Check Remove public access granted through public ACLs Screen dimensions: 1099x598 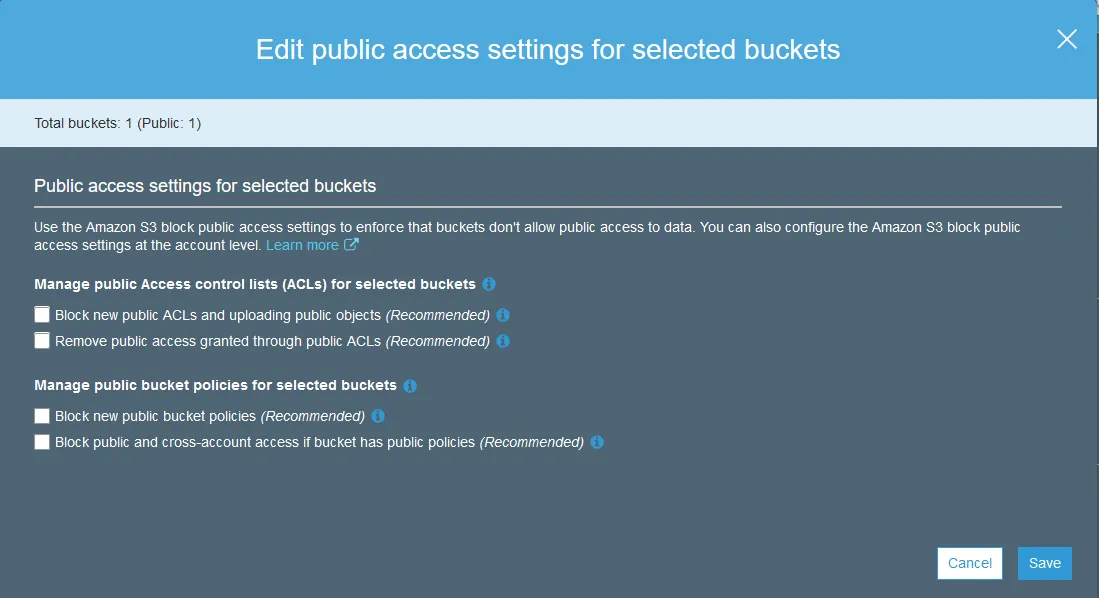[42, 340]
